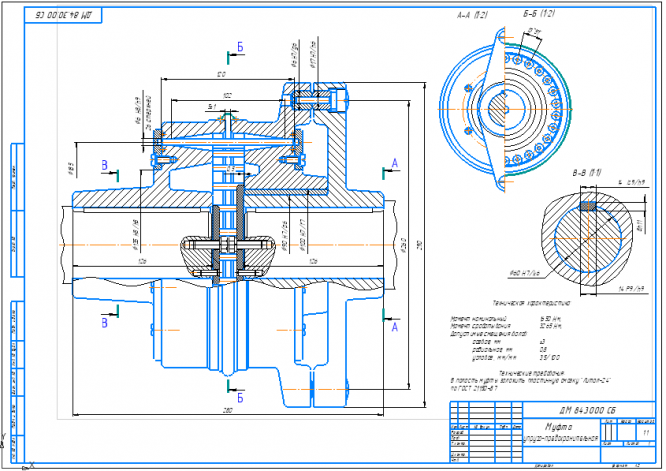Select the 280 overall length dimension

(x=228, y=411)
